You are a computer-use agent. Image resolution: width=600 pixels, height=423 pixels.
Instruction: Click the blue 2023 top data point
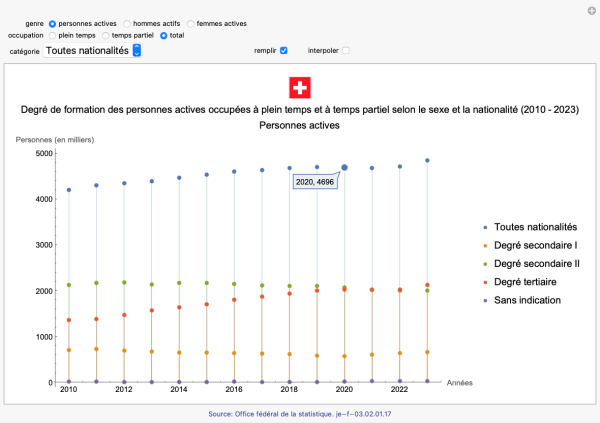click(427, 160)
